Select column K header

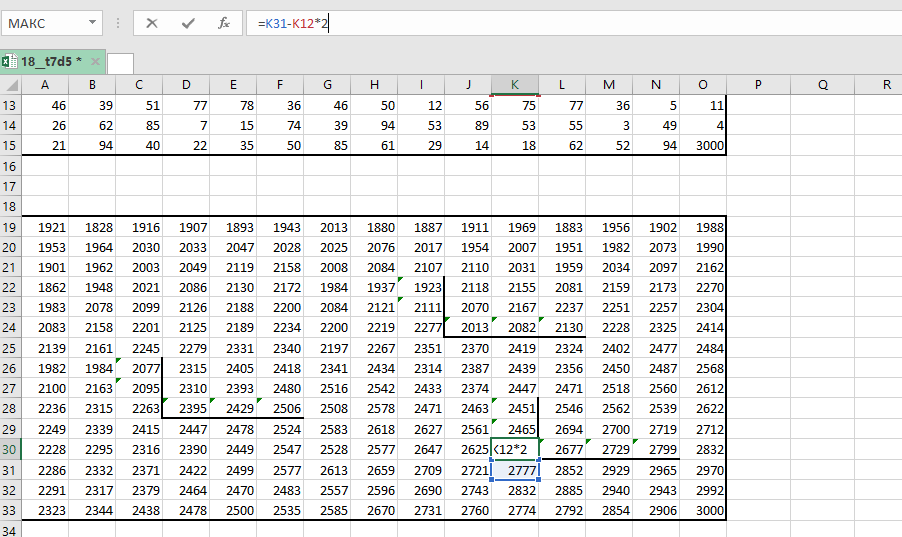tap(514, 85)
